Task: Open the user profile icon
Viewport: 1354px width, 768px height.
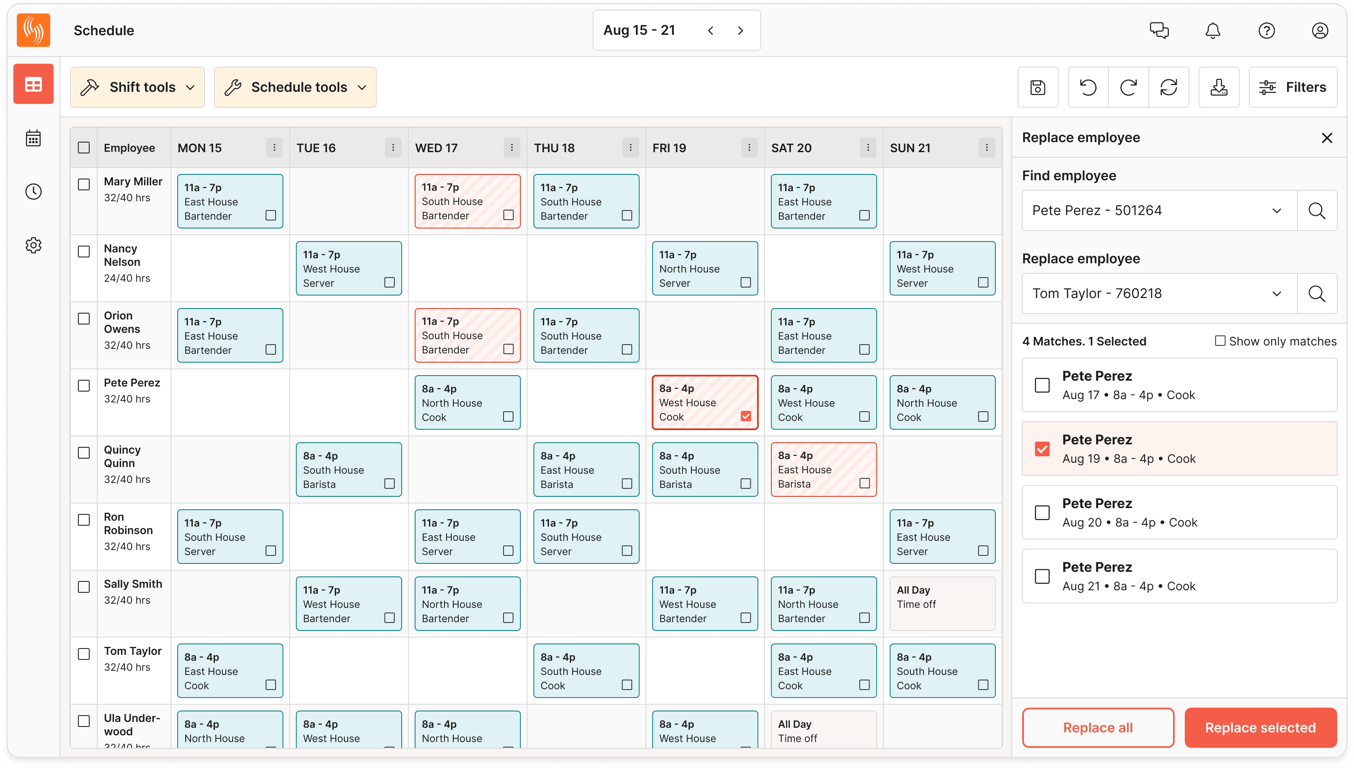Action: click(x=1320, y=30)
